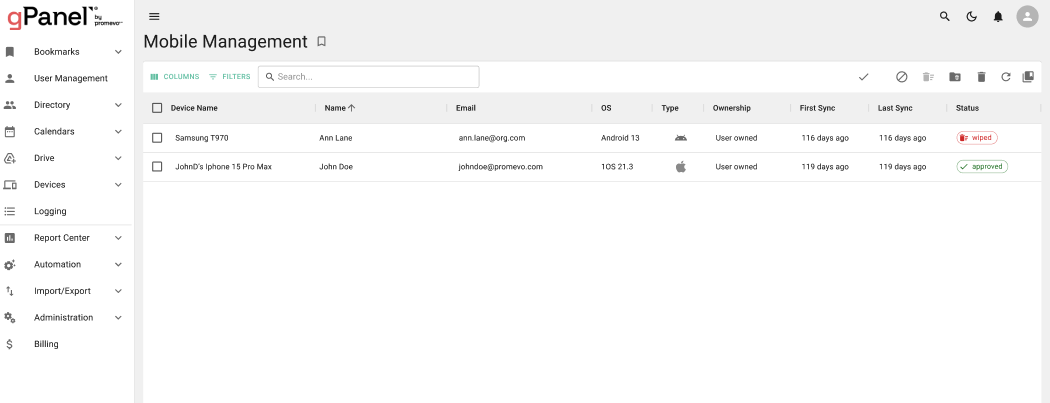
Task: Open the FILTERS button
Action: click(x=230, y=77)
